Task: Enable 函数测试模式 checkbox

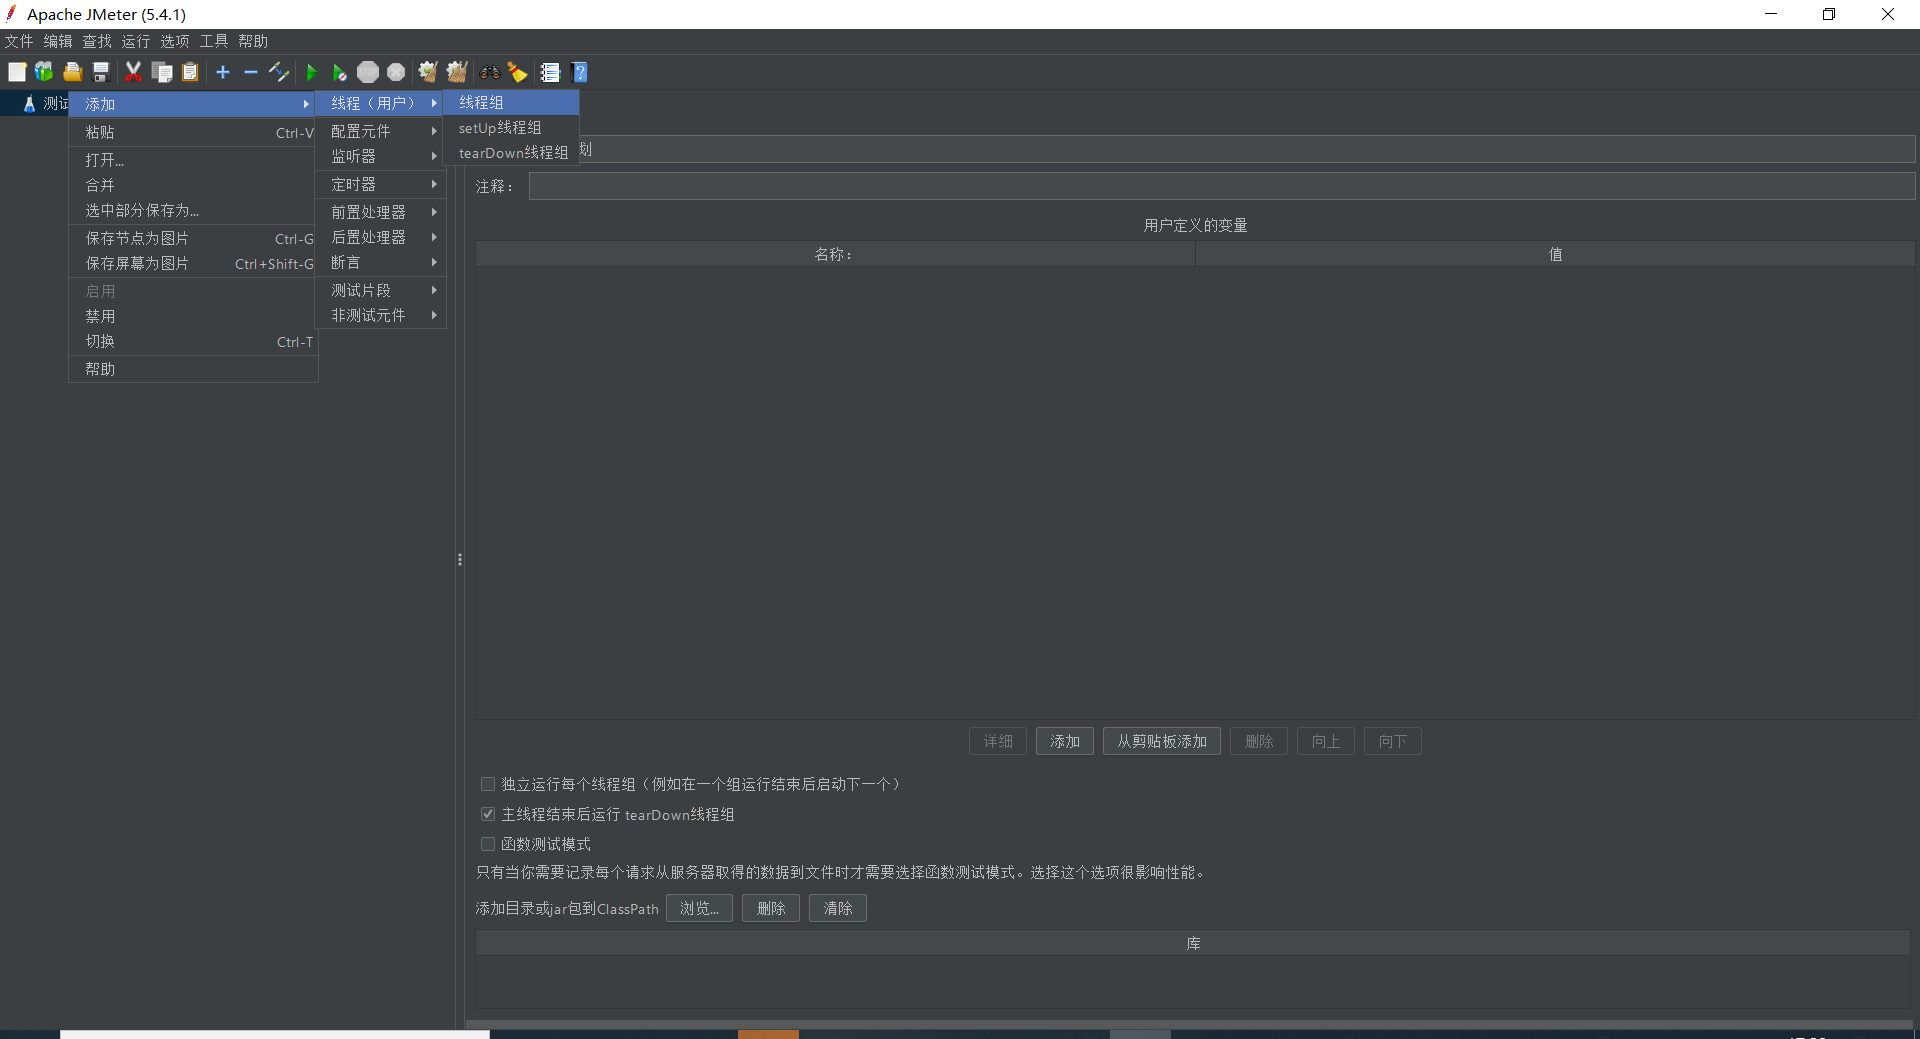Action: pos(488,844)
